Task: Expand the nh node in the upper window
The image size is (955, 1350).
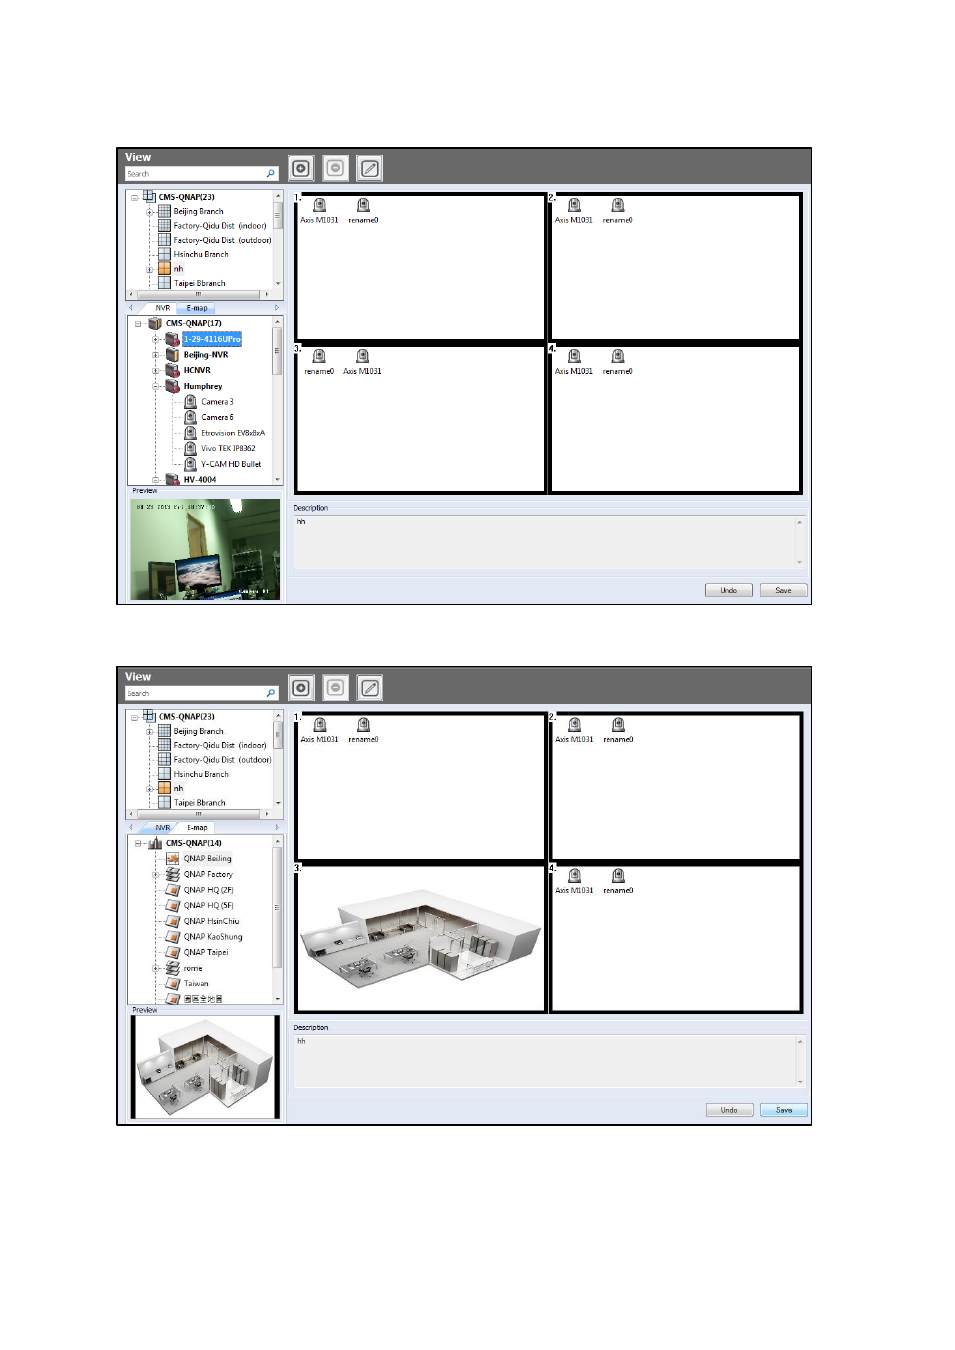Action: 150,269
